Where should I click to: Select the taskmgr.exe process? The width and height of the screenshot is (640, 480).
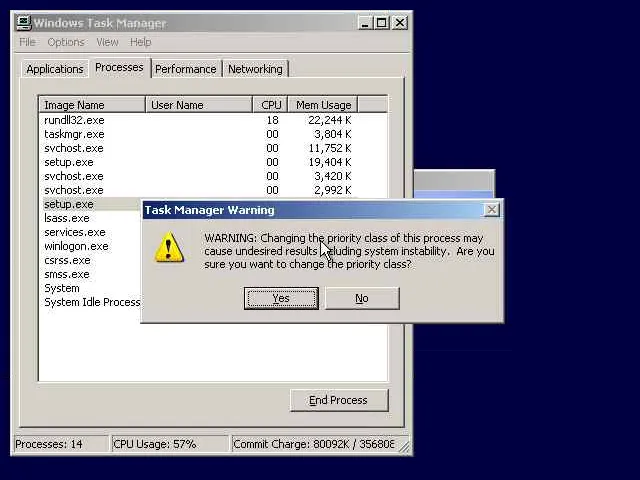click(198, 134)
